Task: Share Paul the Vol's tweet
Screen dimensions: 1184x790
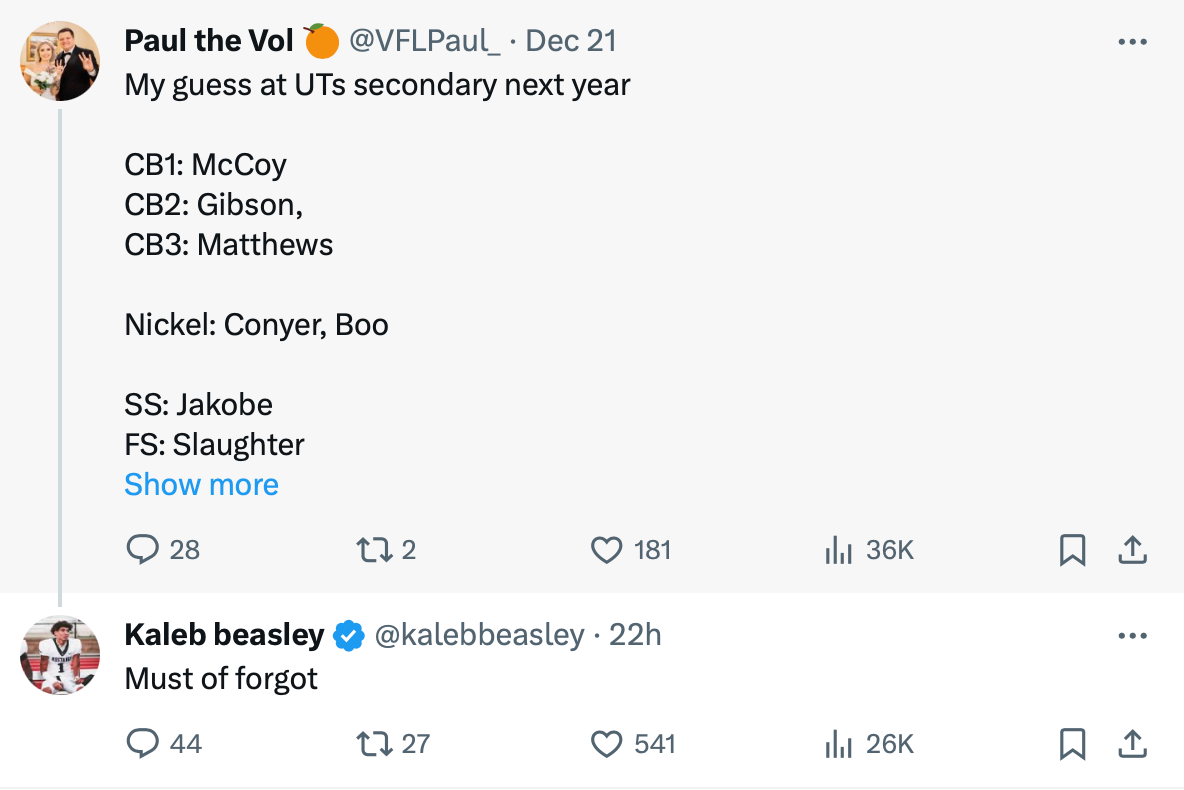Action: [1131, 549]
